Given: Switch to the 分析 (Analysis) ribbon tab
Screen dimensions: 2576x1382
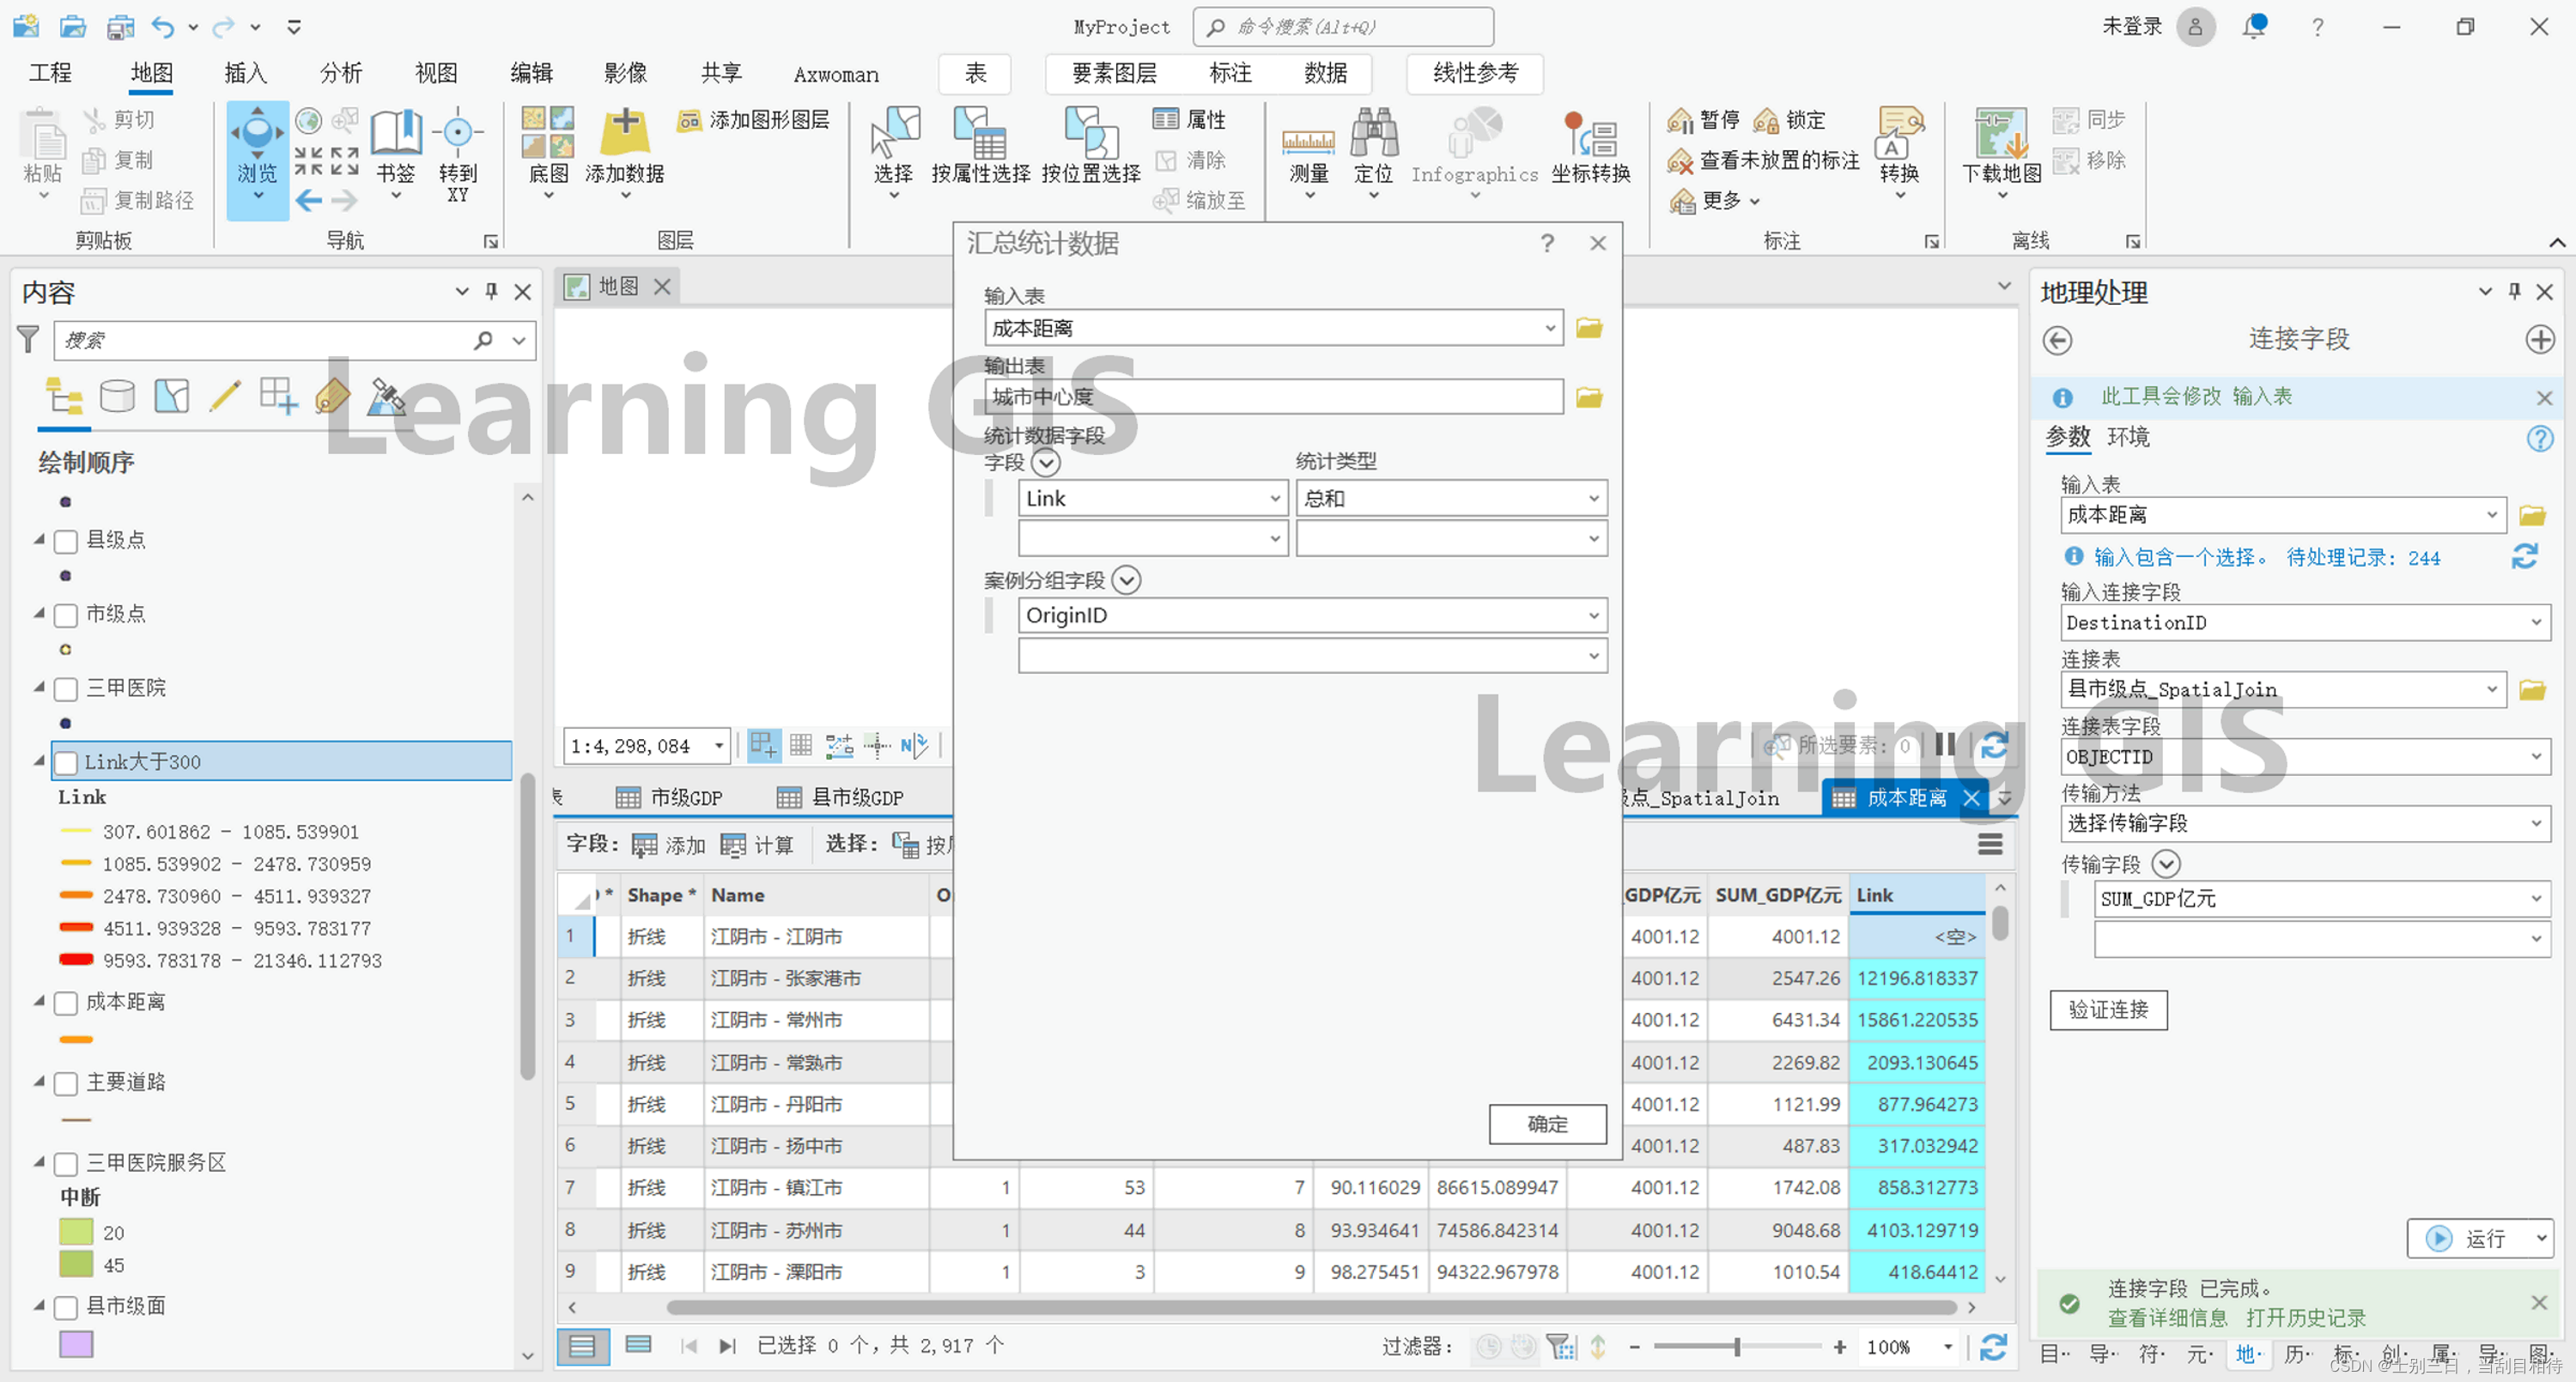Looking at the screenshot, I should click(340, 73).
